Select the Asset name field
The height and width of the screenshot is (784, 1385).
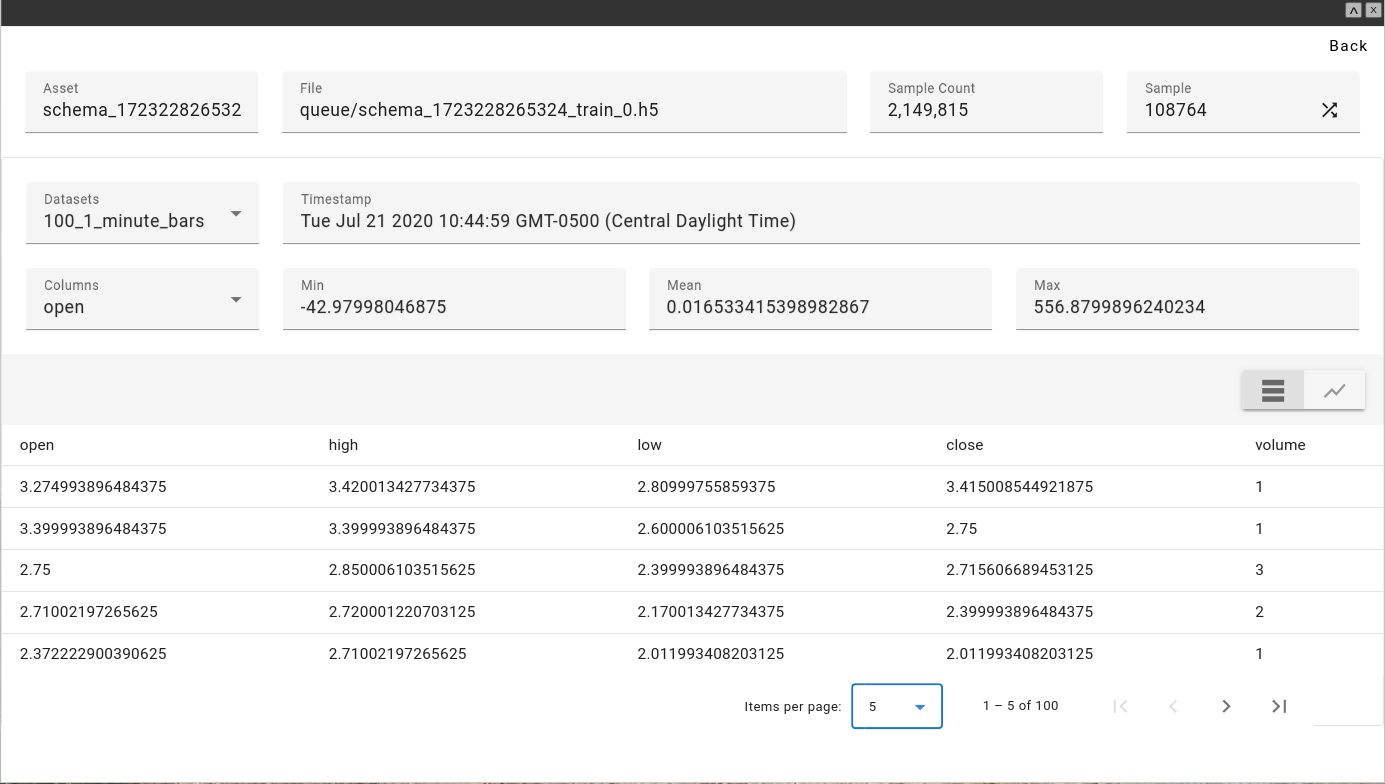coord(141,110)
